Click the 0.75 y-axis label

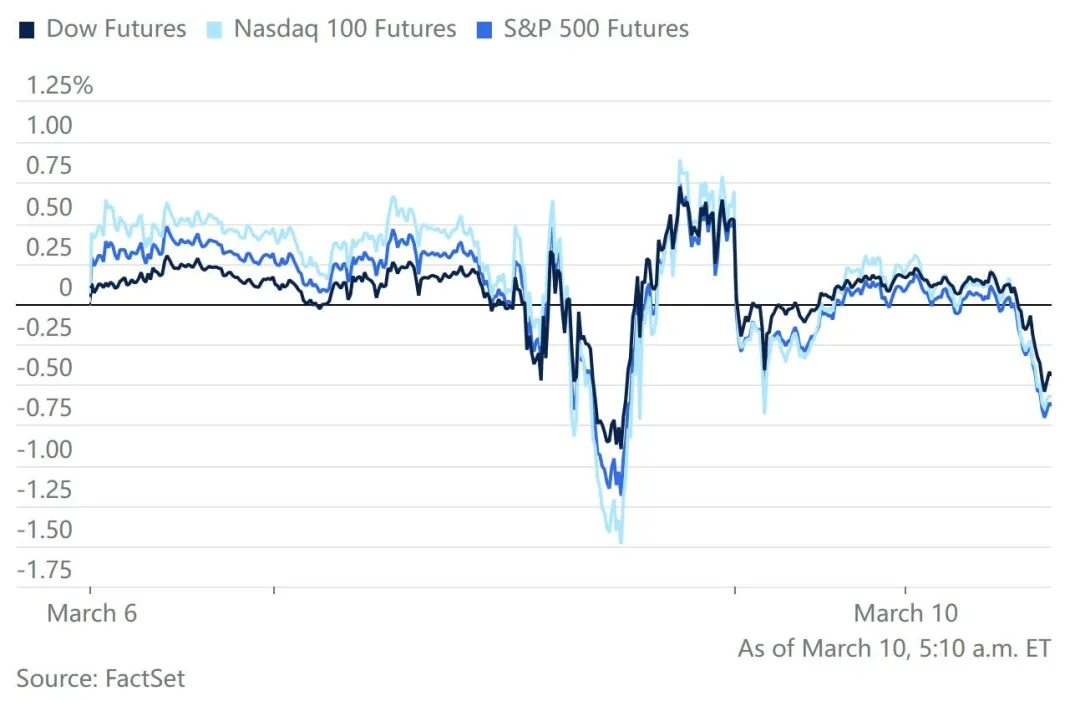pyautogui.click(x=50, y=166)
